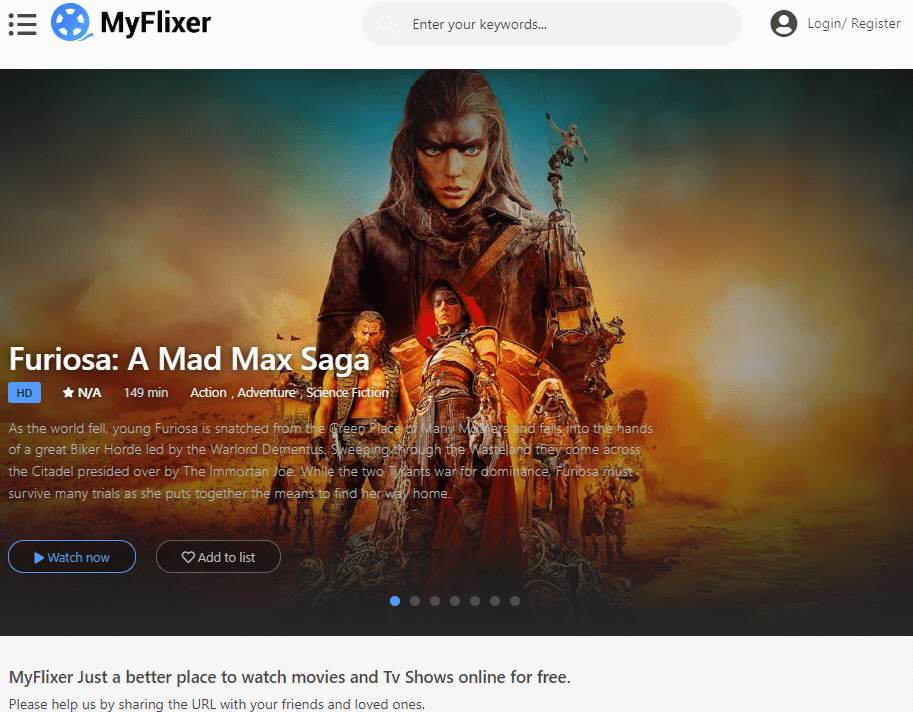
Task: Jump to the third carousel slide dot
Action: point(435,601)
